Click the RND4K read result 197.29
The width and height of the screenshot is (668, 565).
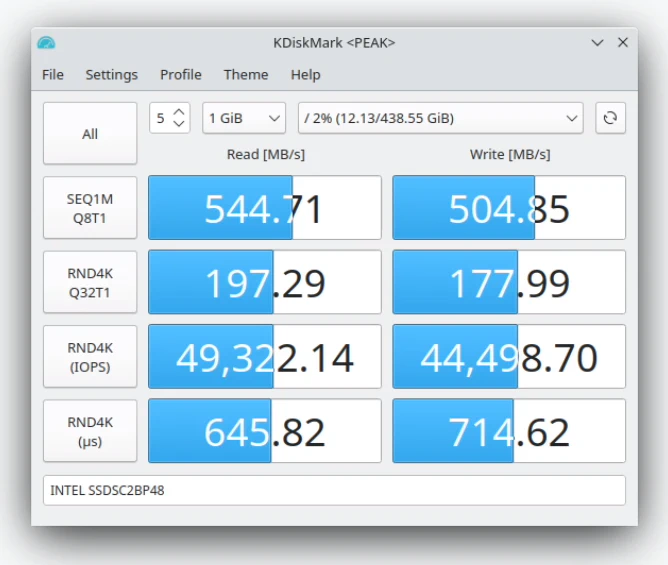pyautogui.click(x=265, y=282)
